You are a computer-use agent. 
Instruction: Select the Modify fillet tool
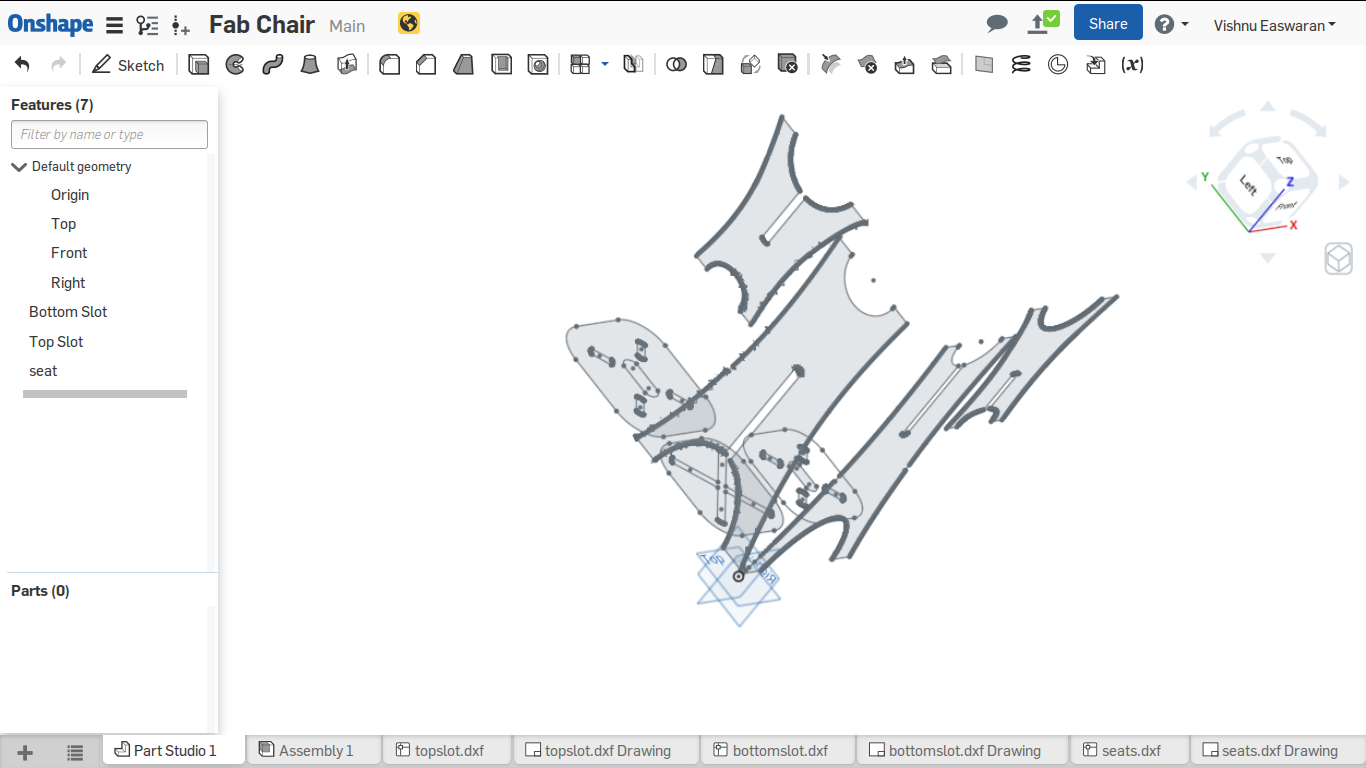coord(830,65)
